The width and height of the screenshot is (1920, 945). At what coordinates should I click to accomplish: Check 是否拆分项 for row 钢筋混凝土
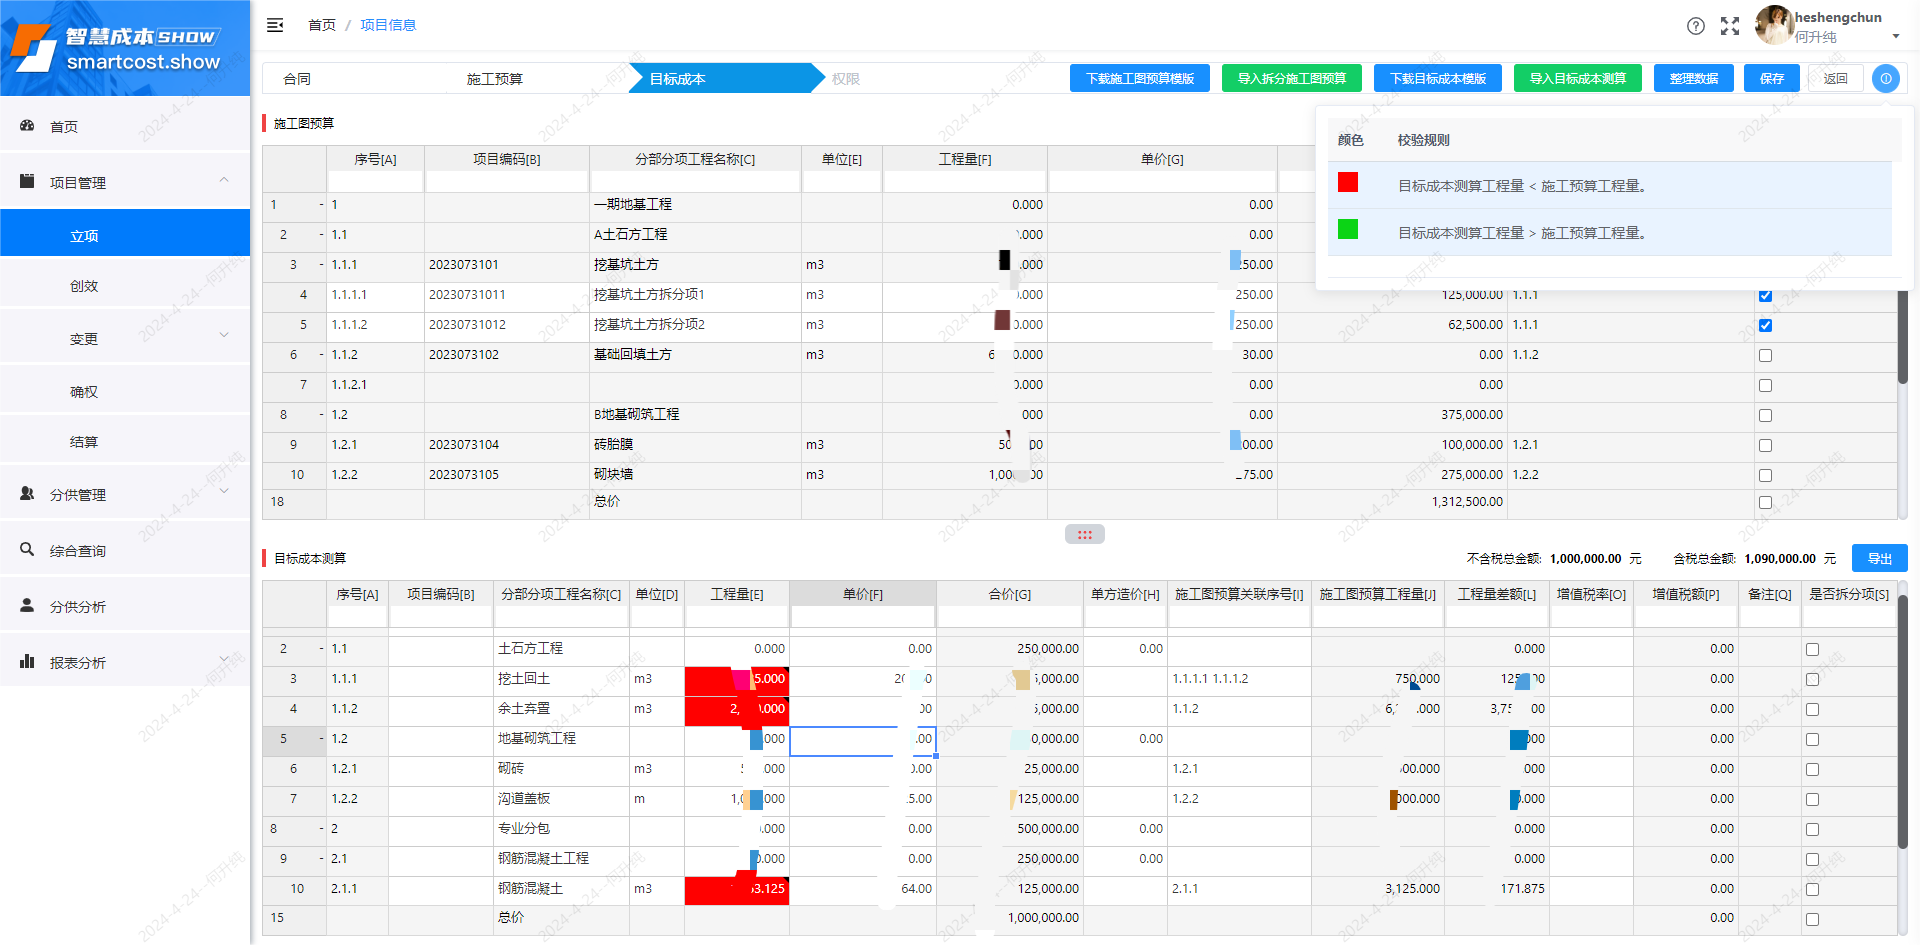pos(1811,889)
